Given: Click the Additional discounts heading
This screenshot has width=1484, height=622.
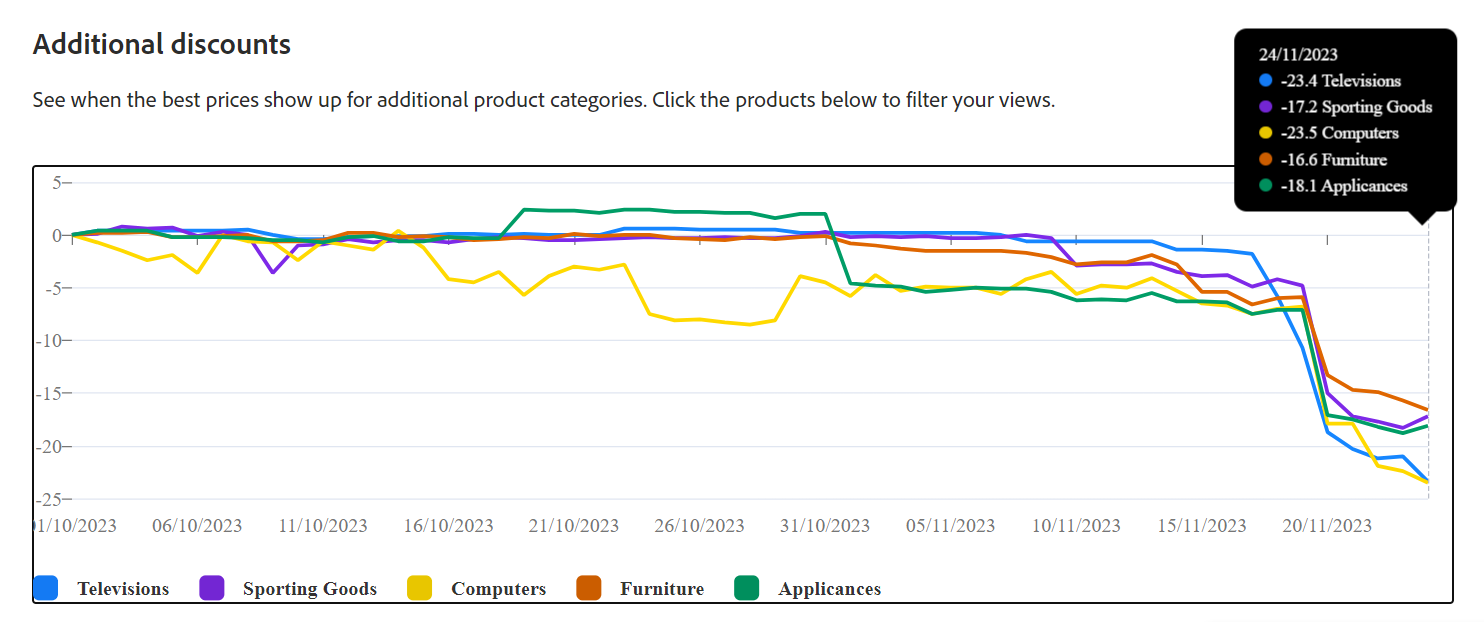Looking at the screenshot, I should [x=162, y=44].
